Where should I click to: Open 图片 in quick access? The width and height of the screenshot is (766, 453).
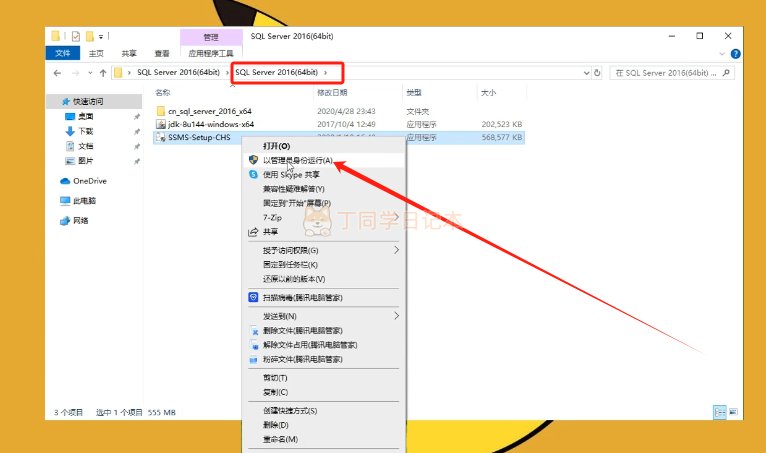coord(85,161)
